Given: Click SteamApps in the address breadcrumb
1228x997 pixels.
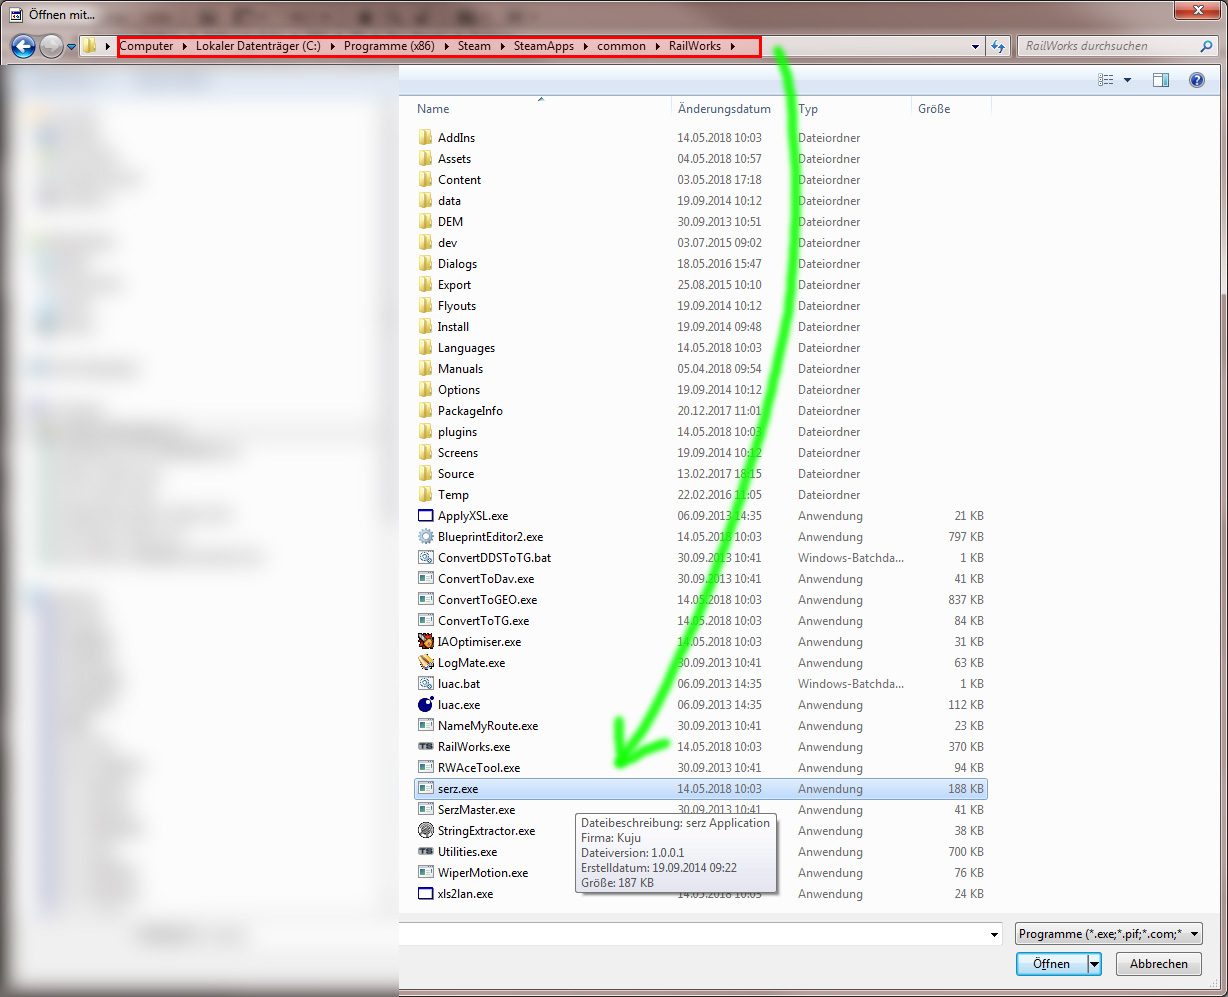Looking at the screenshot, I should pyautogui.click(x=544, y=46).
